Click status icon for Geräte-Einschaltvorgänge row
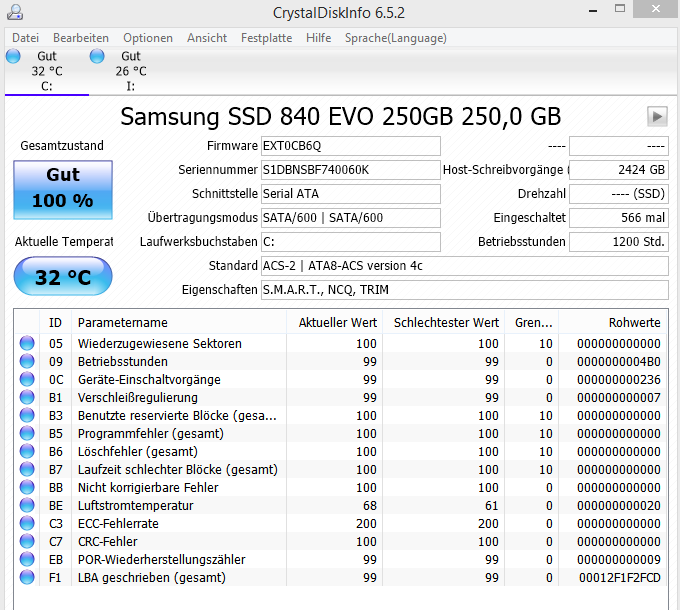The image size is (680, 610). click(x=27, y=379)
